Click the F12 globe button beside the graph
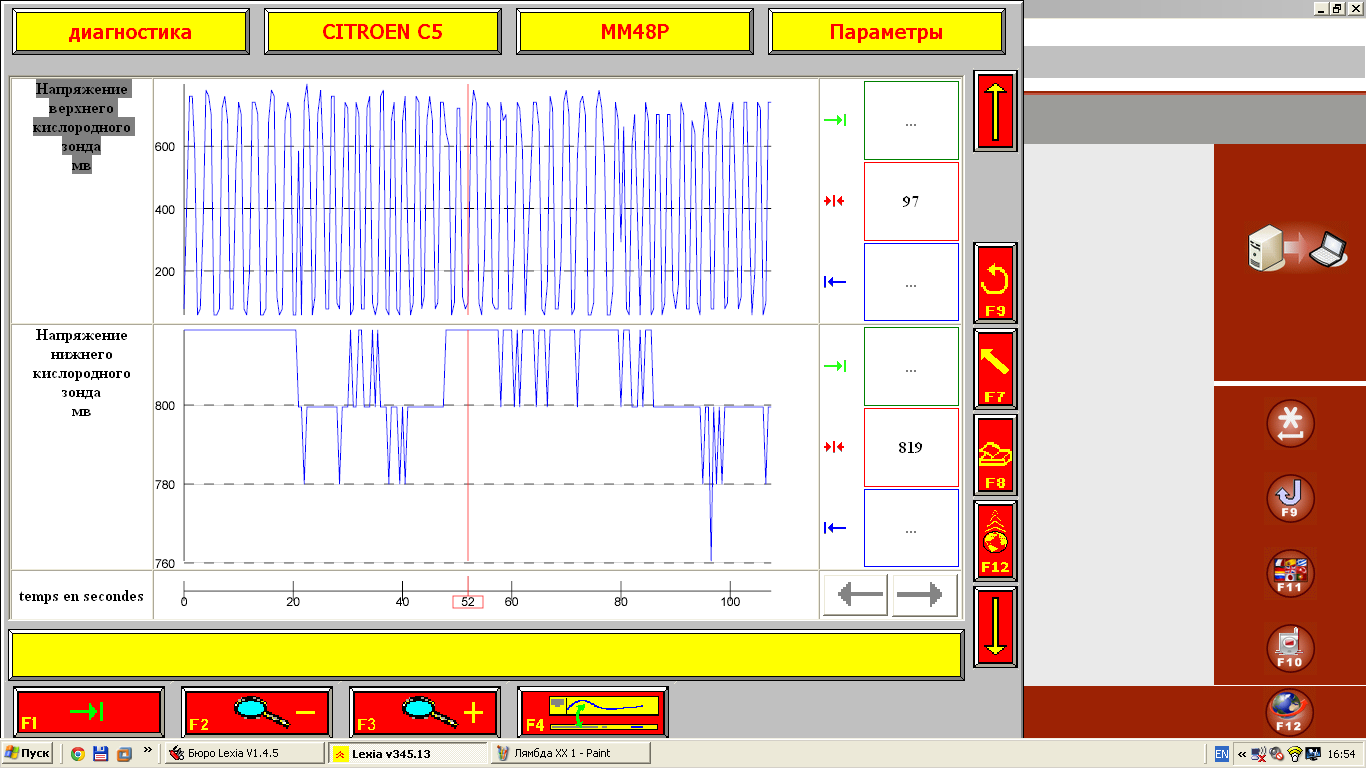Viewport: 1366px width, 768px height. click(995, 541)
